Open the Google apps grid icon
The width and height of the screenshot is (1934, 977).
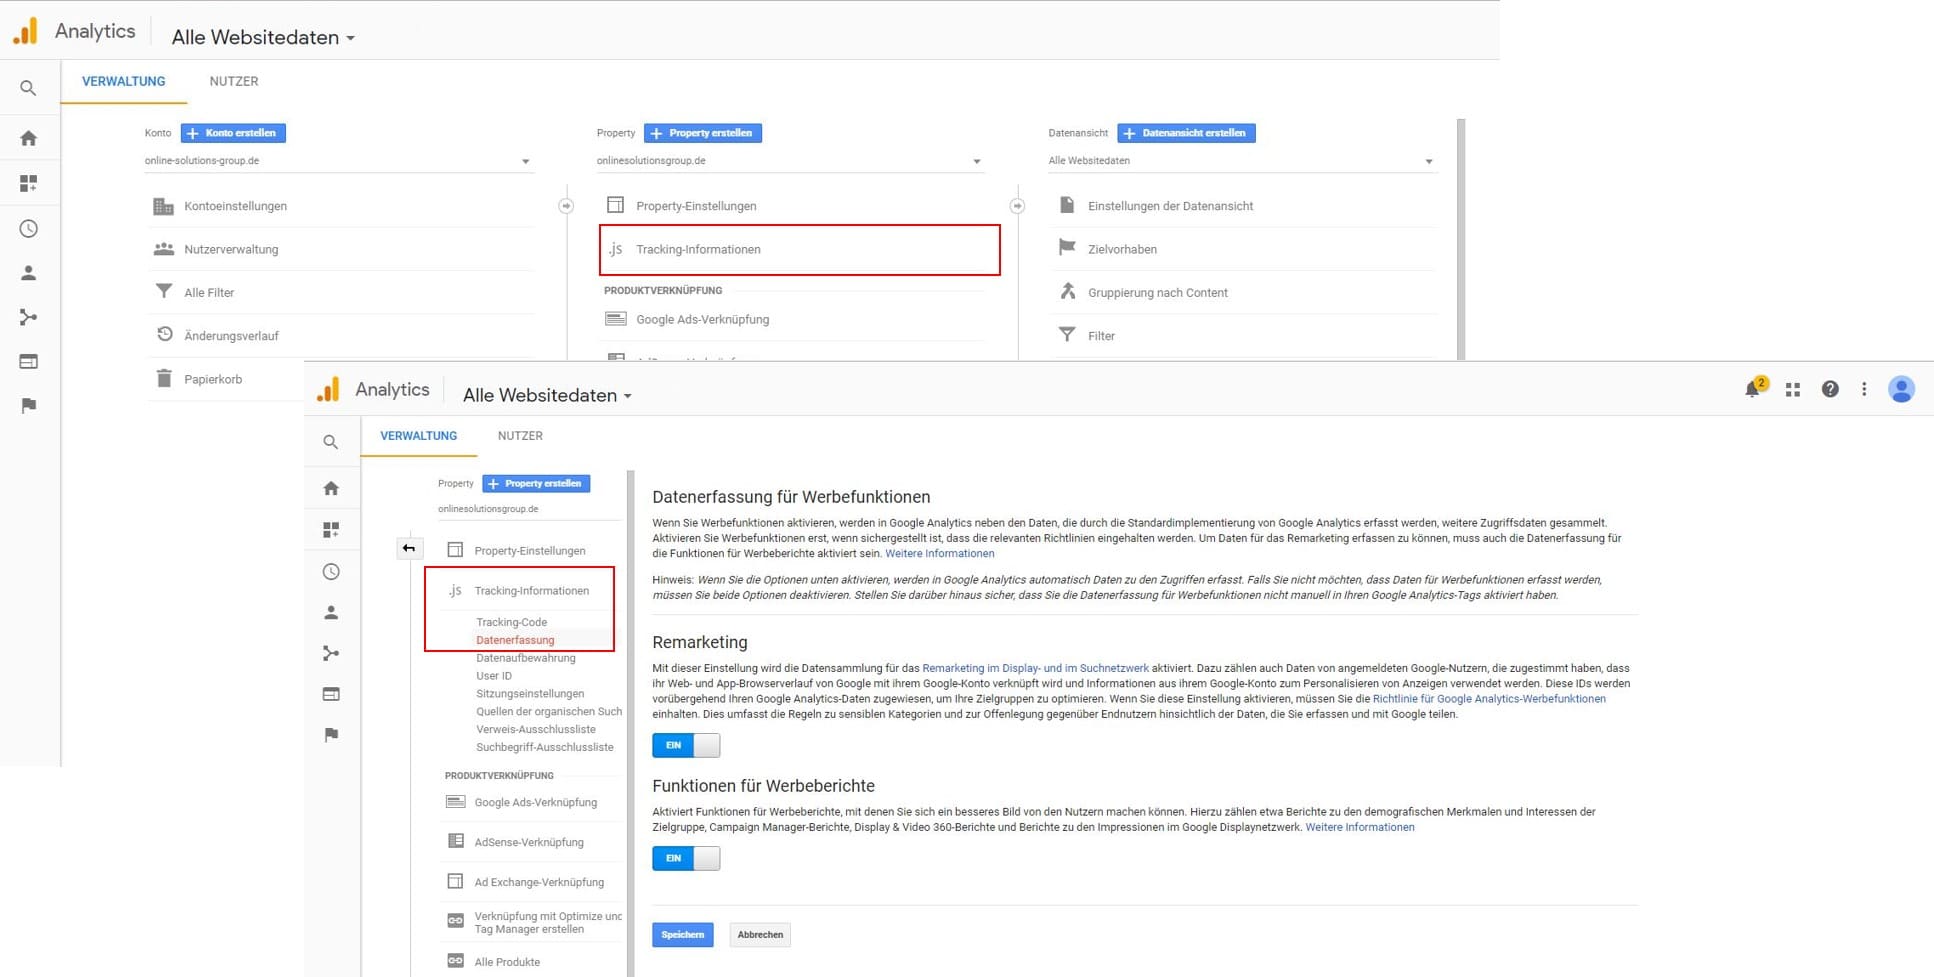[x=1793, y=390]
